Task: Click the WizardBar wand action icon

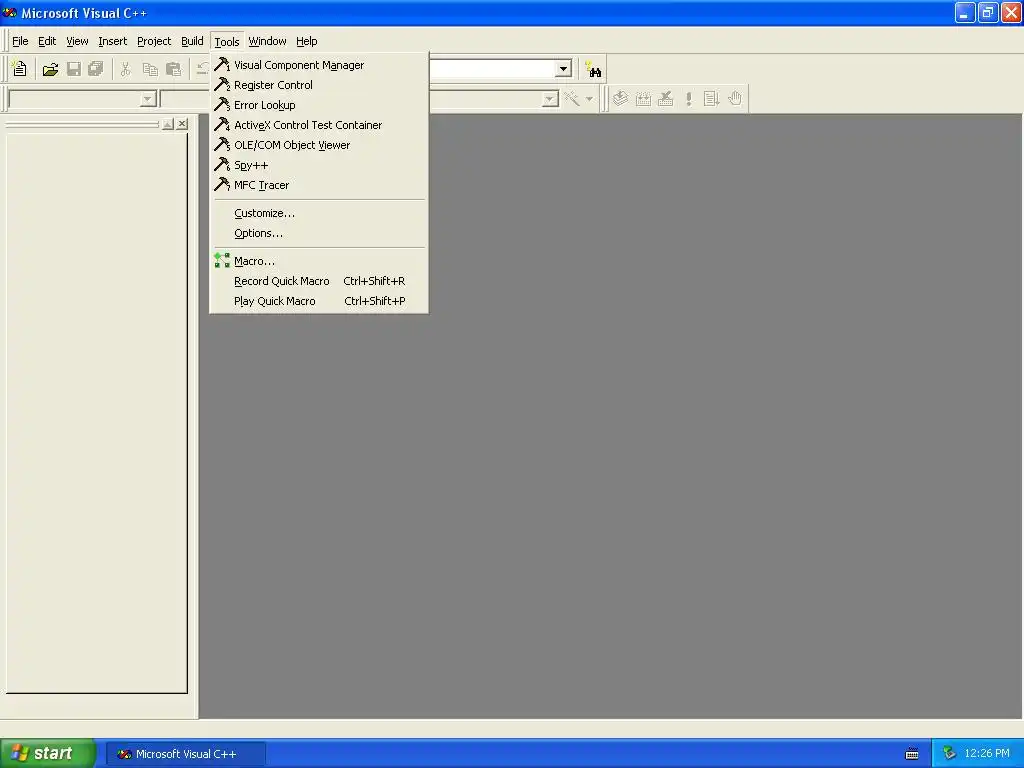Action: point(571,99)
